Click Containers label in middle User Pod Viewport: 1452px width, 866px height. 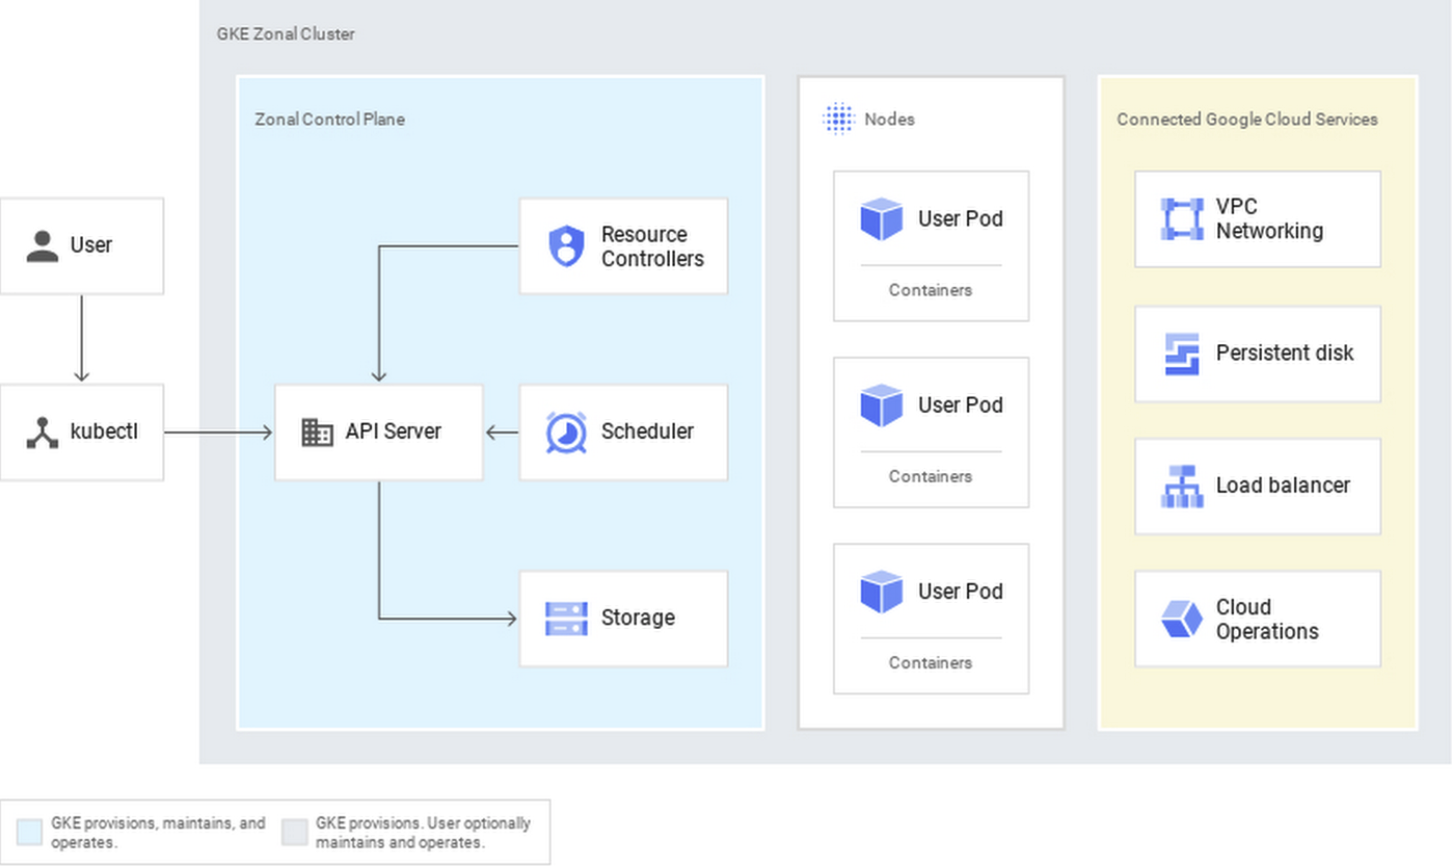tap(930, 477)
